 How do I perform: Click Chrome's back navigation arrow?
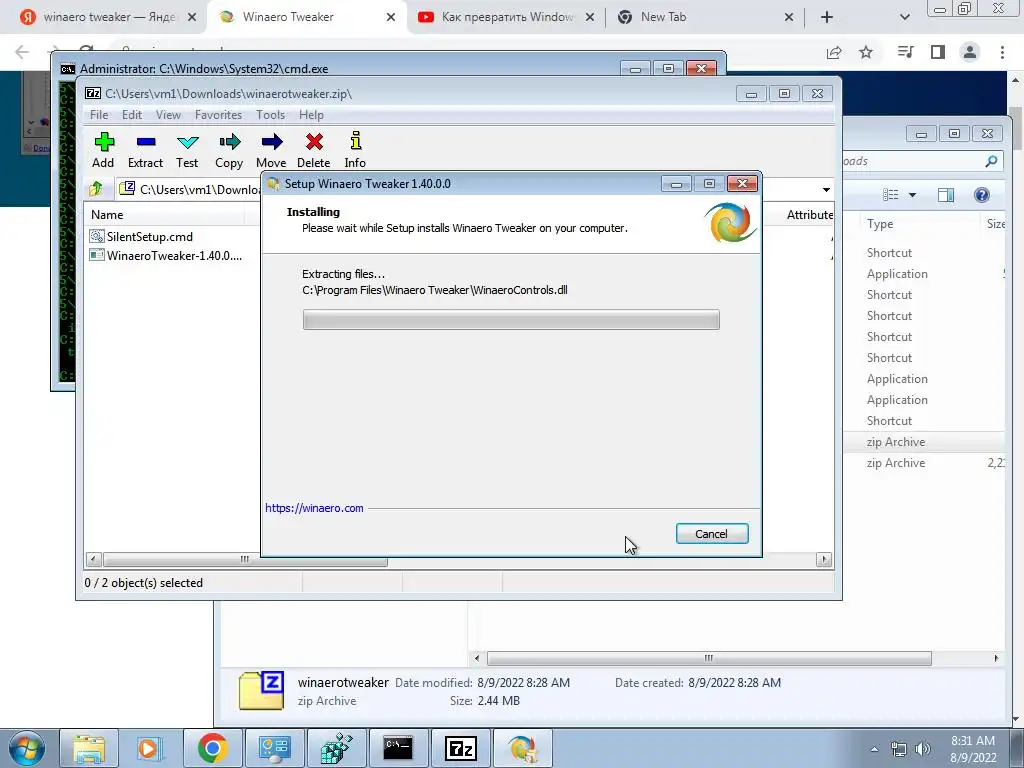click(22, 52)
